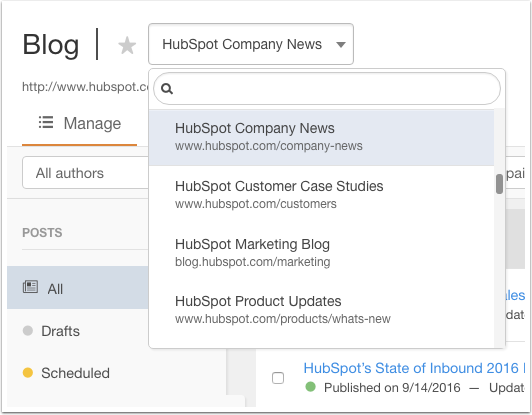The image size is (532, 415).
Task: Click the favorite star icon beside Blog
Action: [127, 45]
